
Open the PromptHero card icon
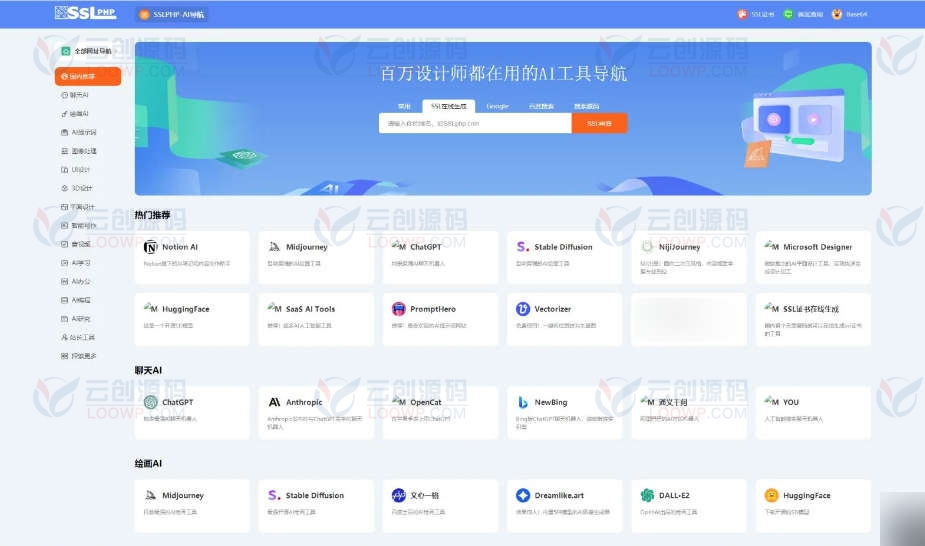tap(399, 308)
